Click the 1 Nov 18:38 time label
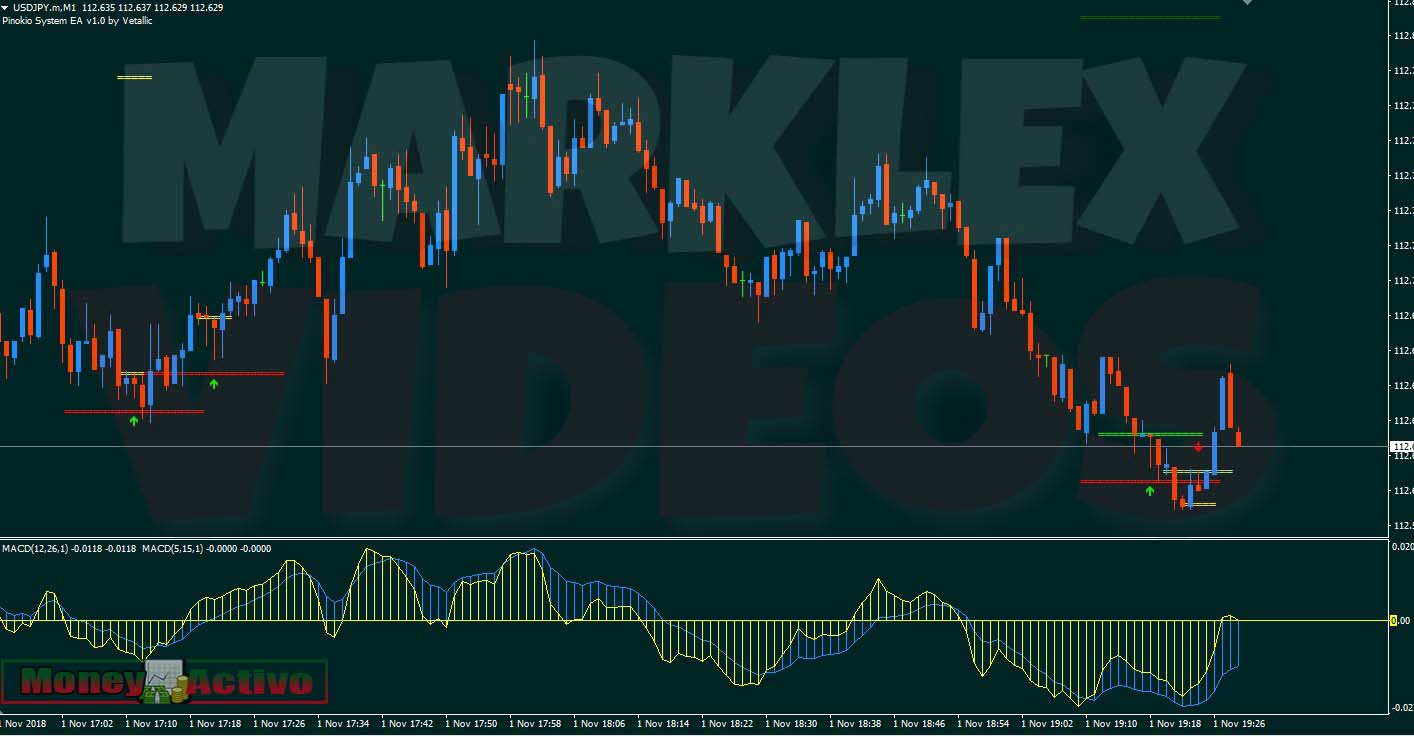This screenshot has width=1414, height=737. point(855,723)
